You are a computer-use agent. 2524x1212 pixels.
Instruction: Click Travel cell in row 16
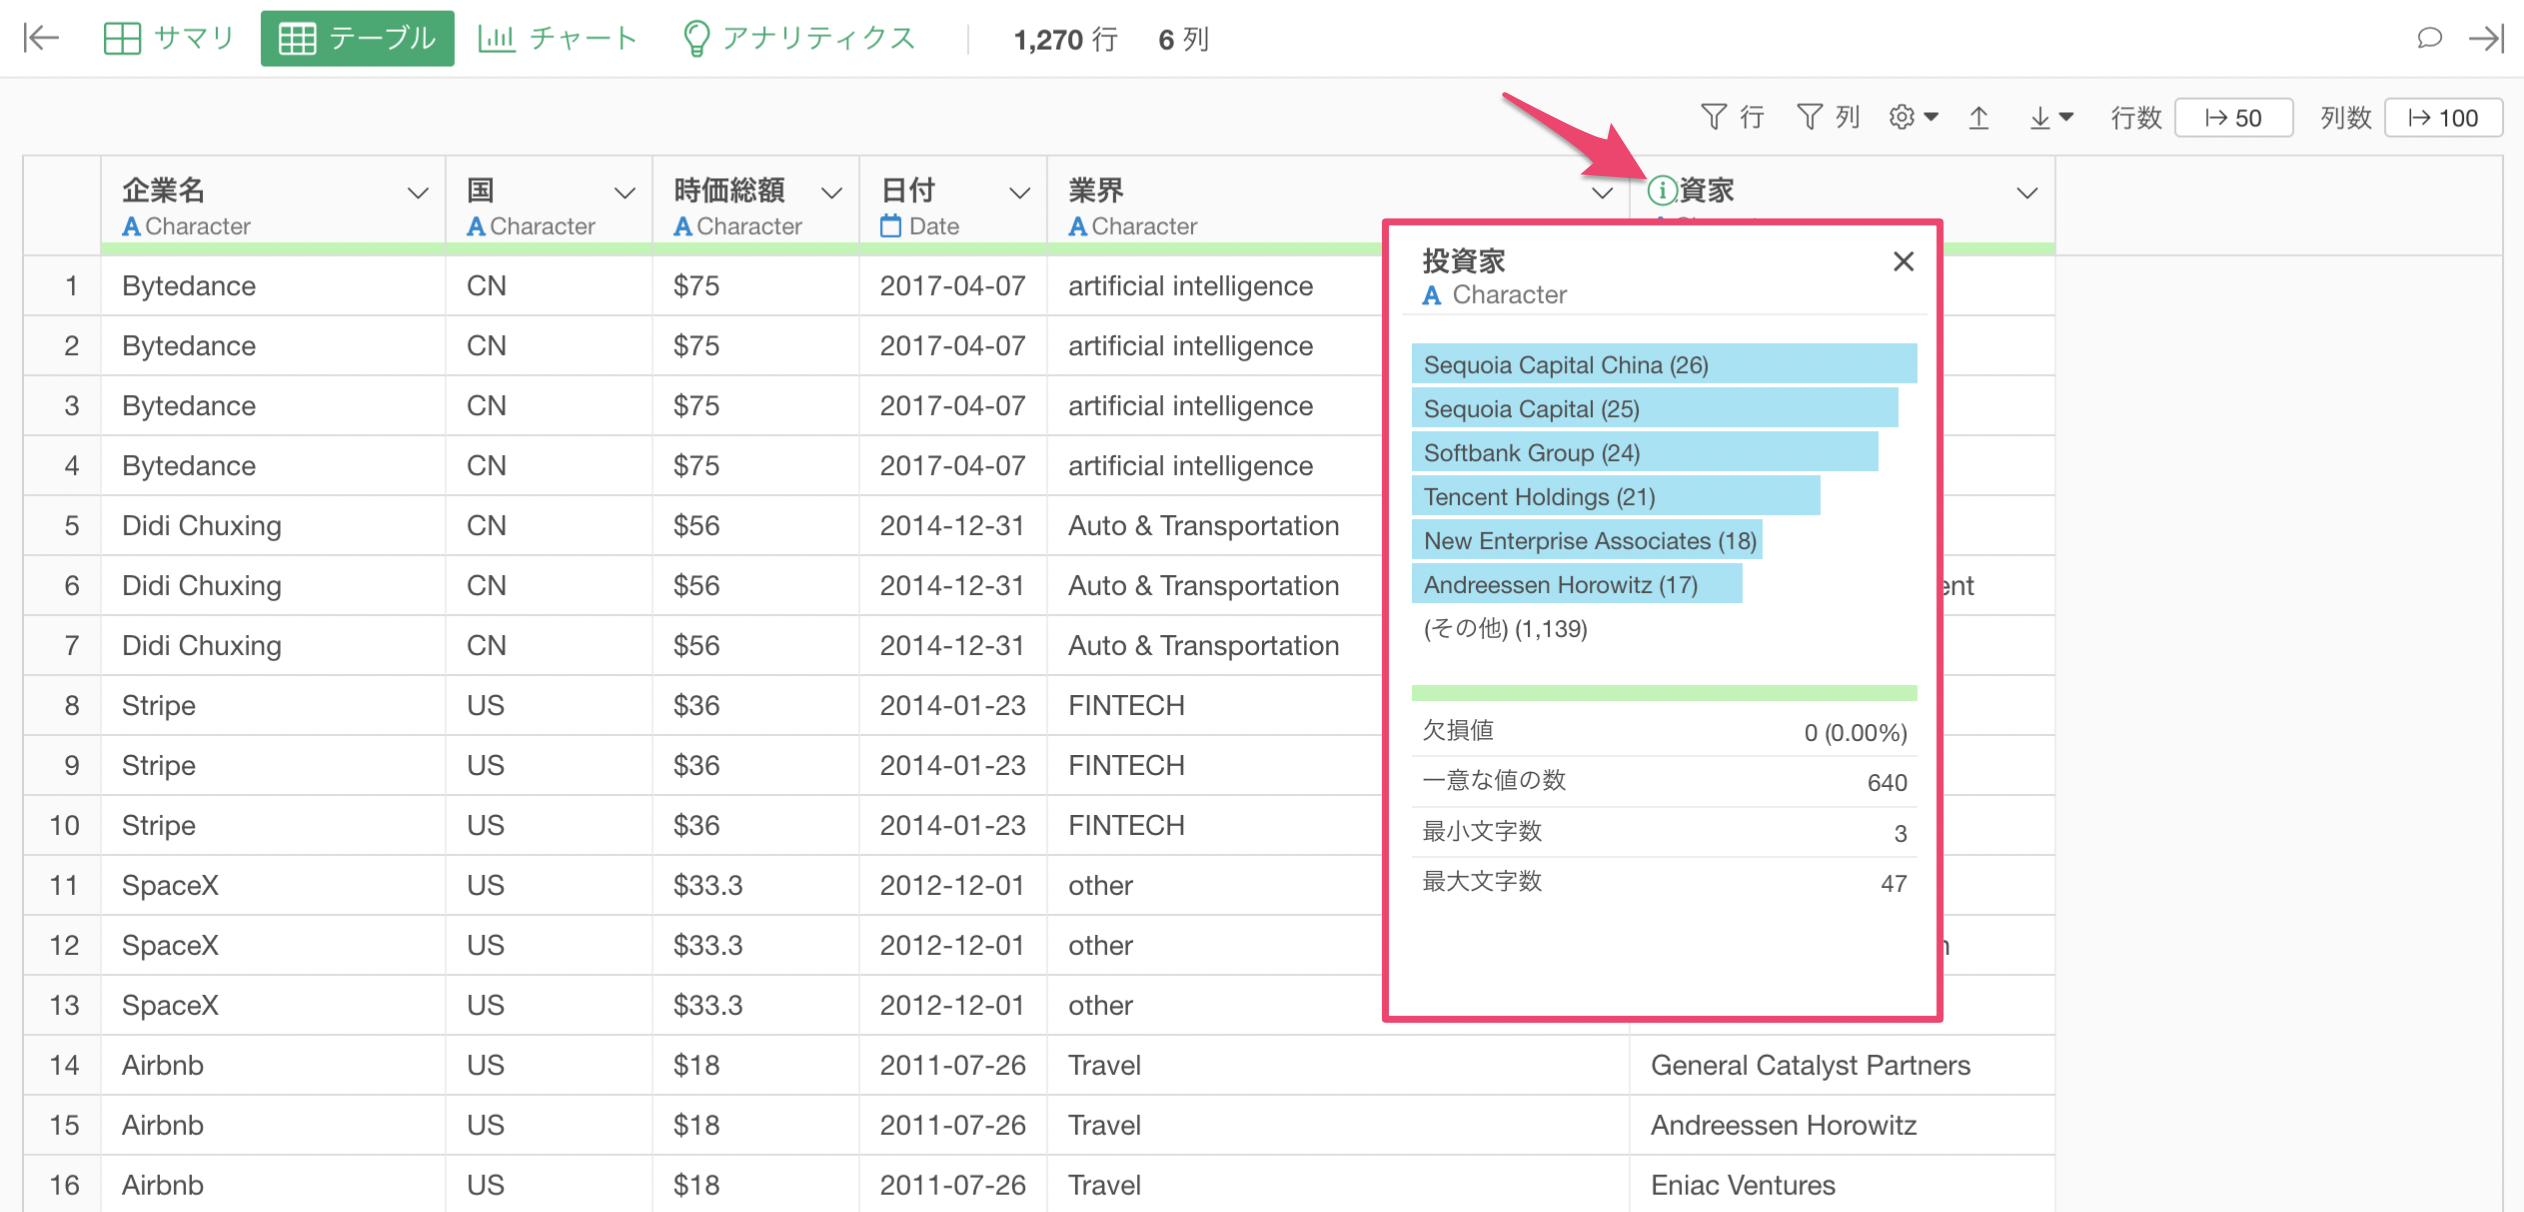point(1338,1186)
